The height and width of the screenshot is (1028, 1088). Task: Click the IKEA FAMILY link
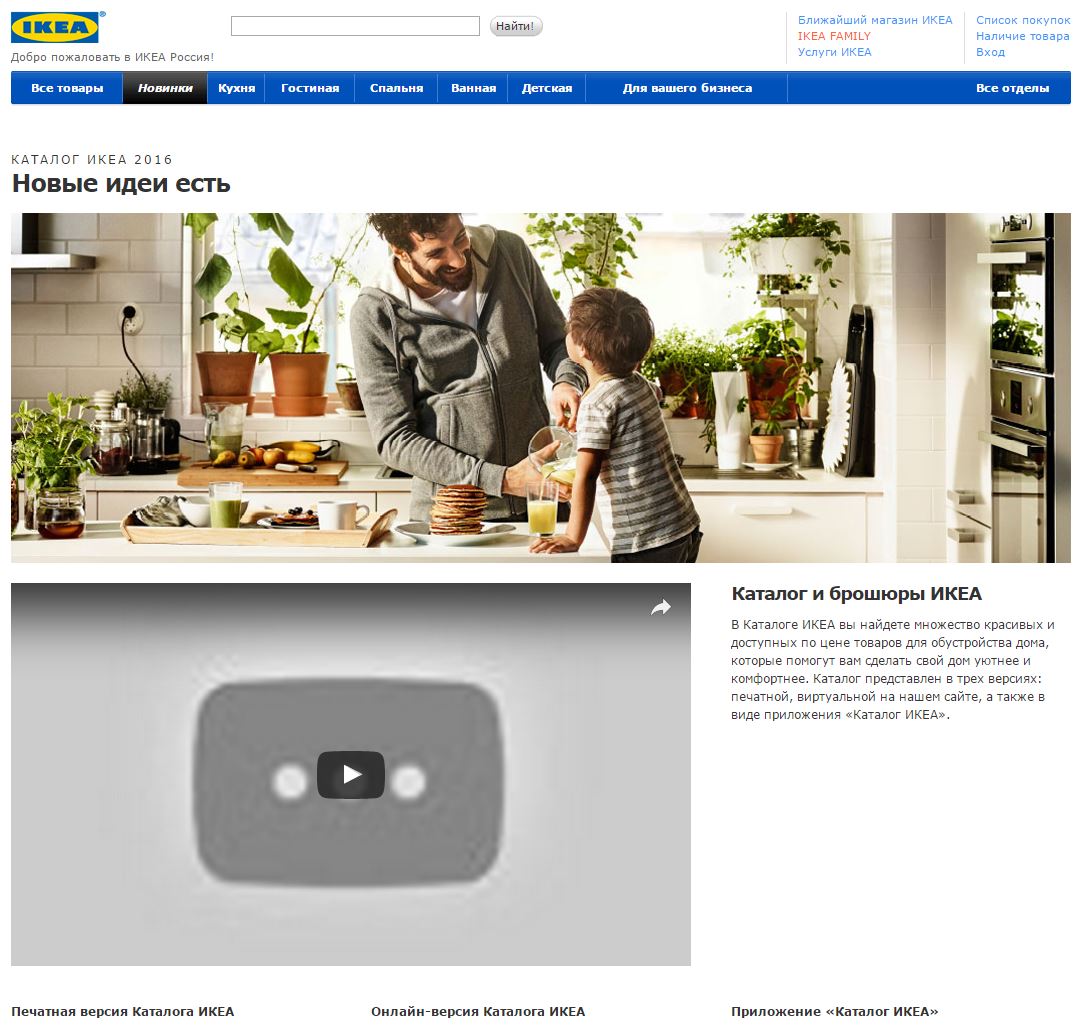[834, 36]
